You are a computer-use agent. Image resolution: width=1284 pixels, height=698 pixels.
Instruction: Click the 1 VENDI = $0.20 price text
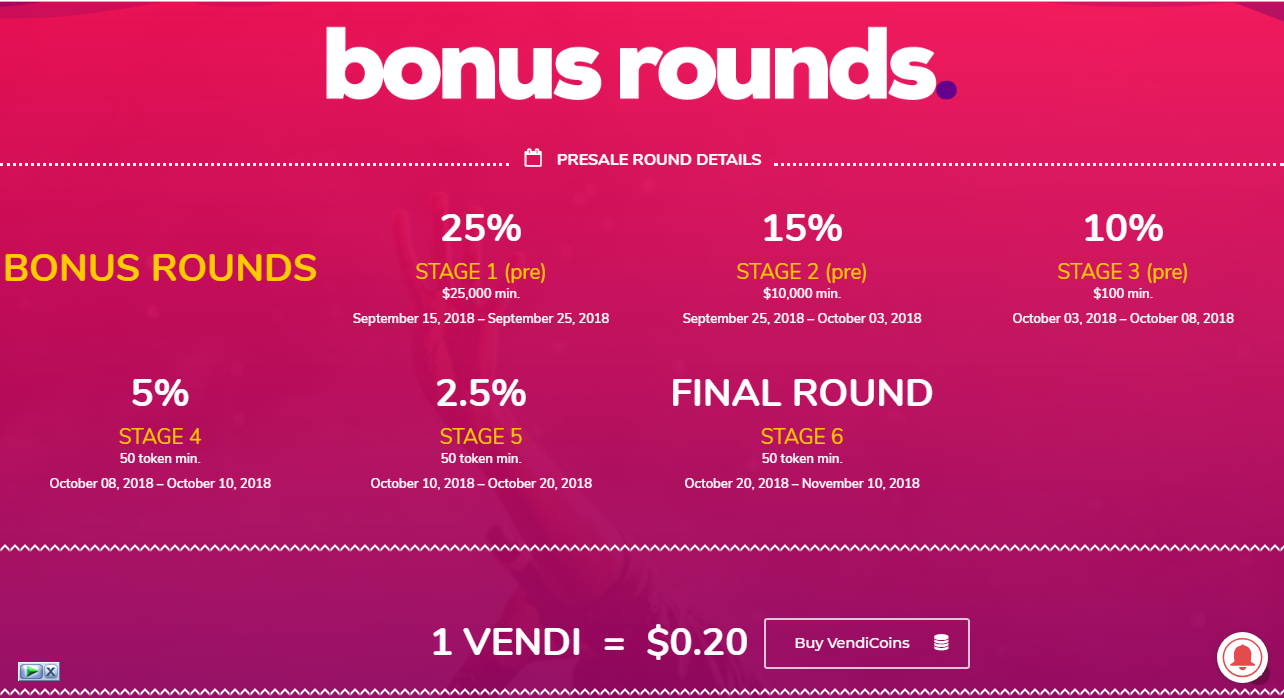tap(589, 642)
